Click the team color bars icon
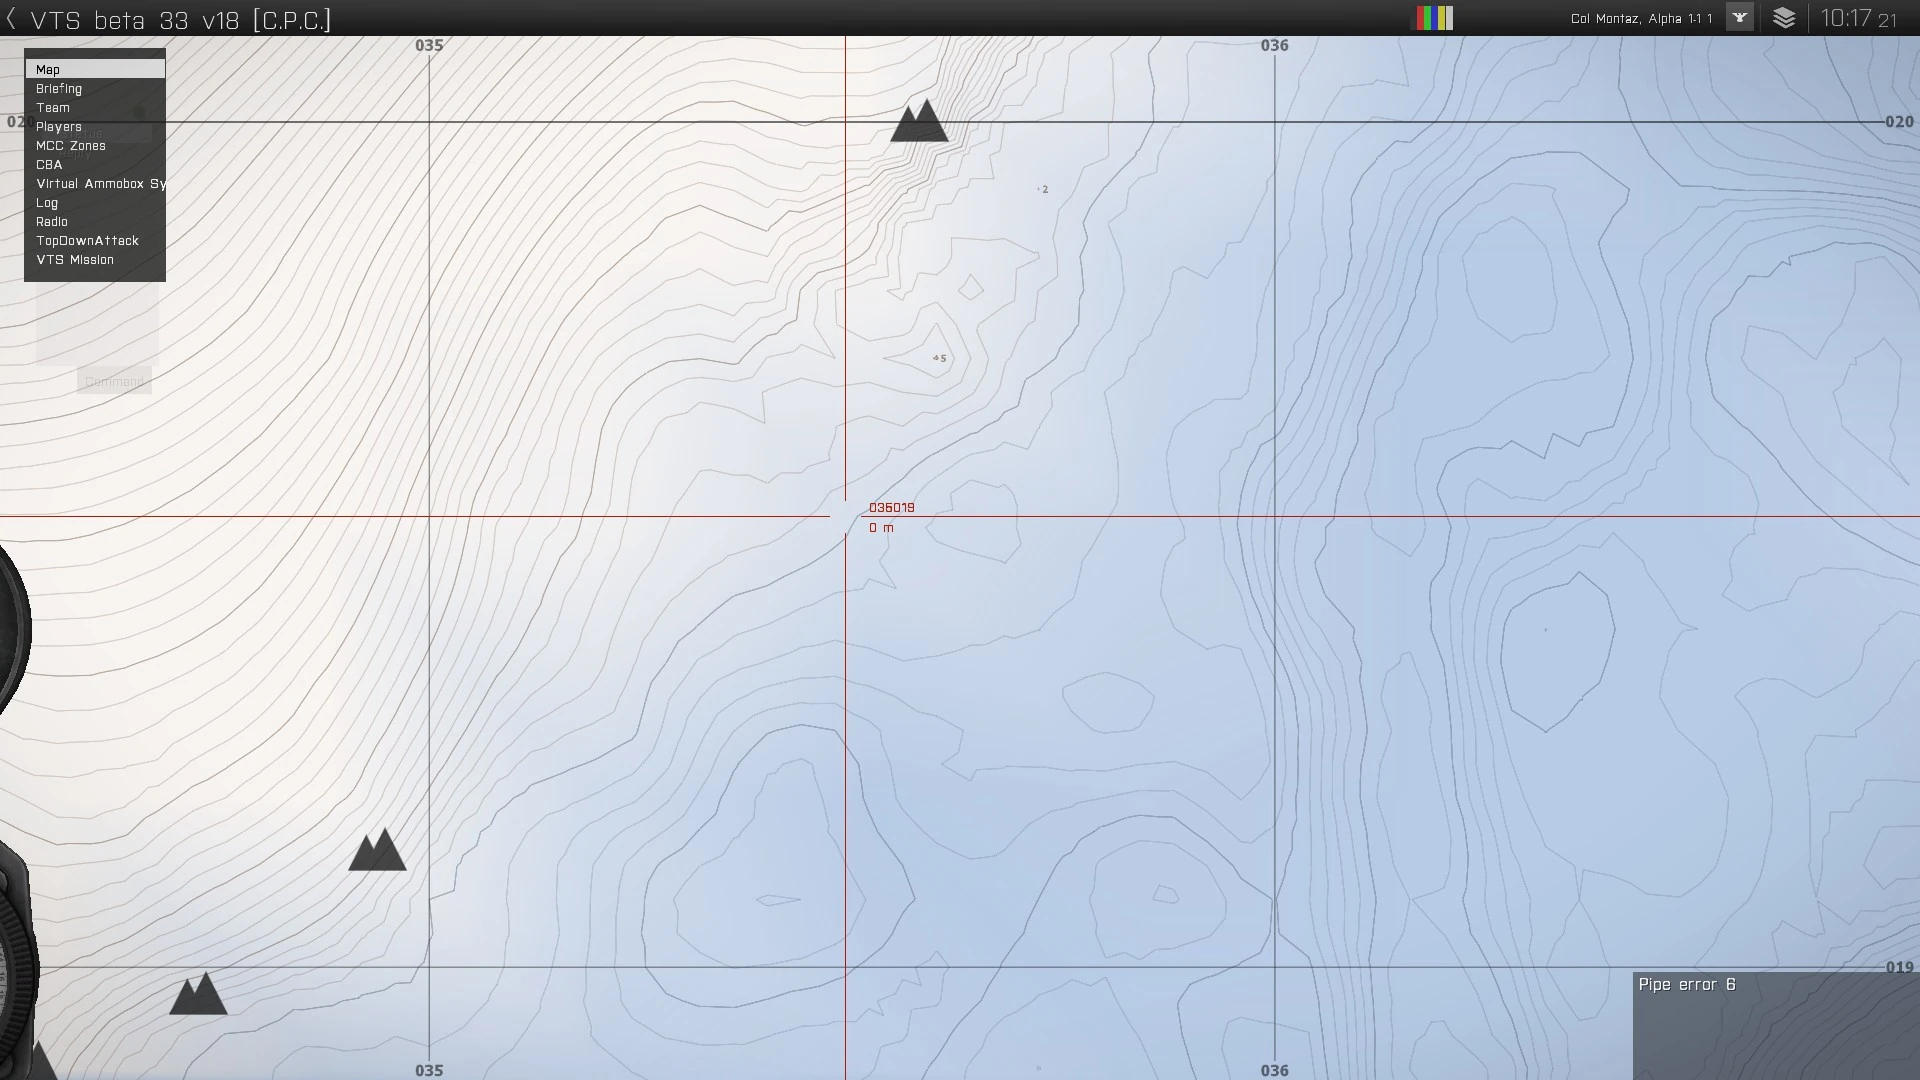The image size is (1920, 1080). coord(1433,18)
